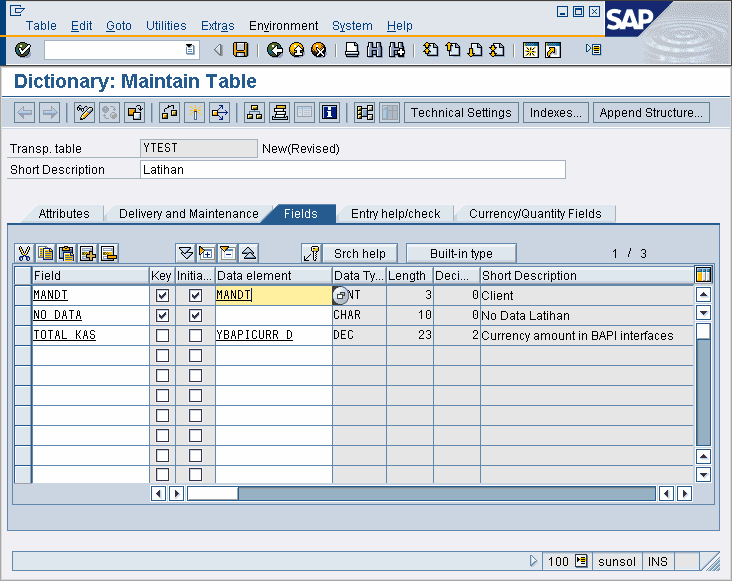
Task: Check the Key checkbox in fifth row
Action: tap(162, 376)
